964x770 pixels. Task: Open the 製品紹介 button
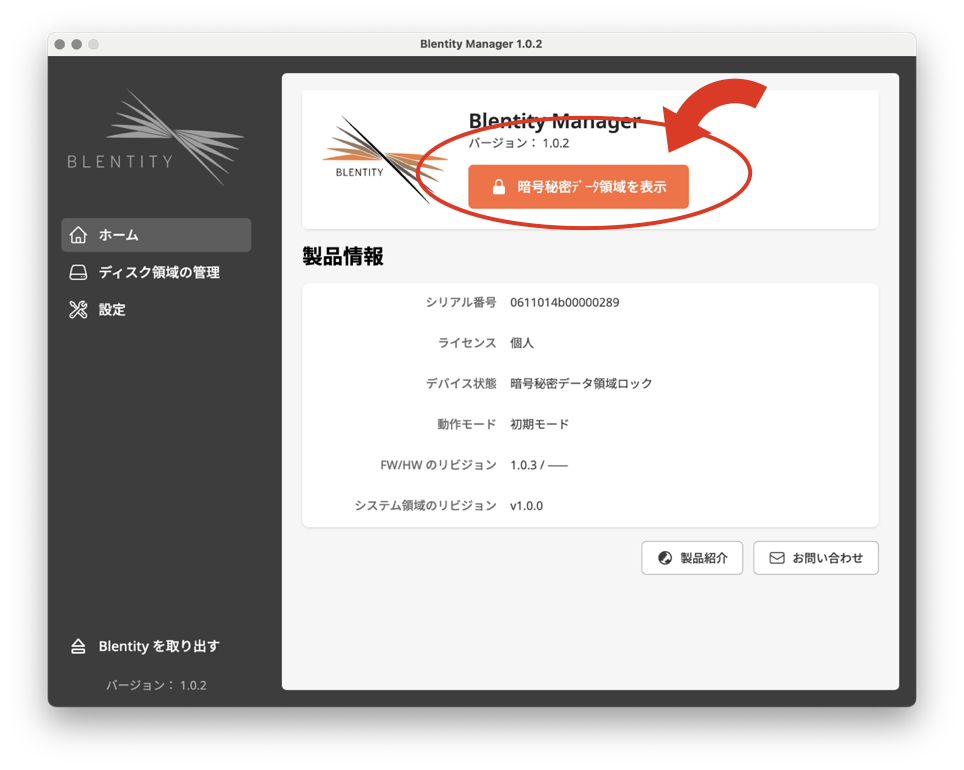[x=692, y=558]
